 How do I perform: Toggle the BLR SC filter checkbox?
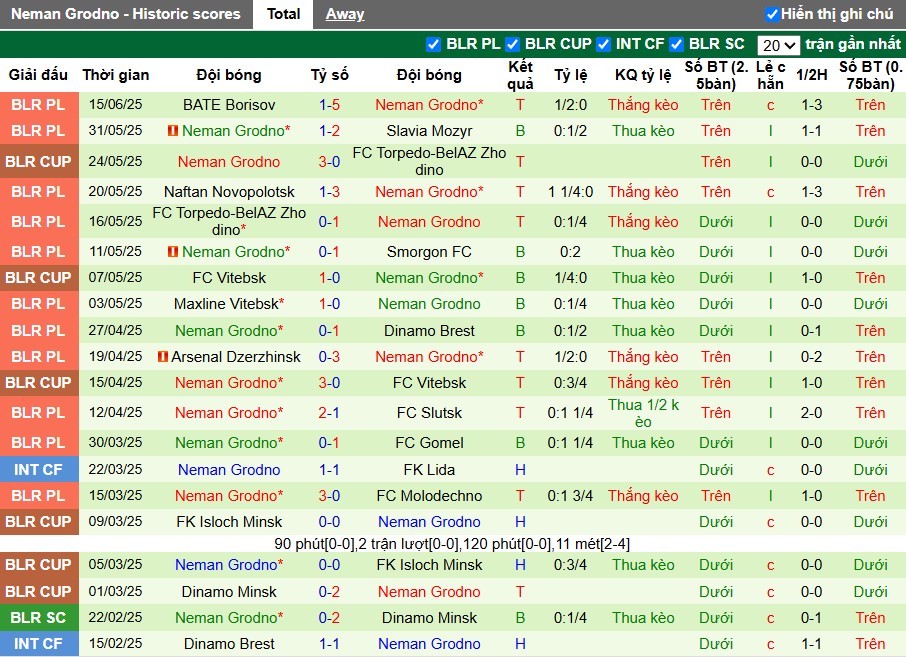[677, 44]
